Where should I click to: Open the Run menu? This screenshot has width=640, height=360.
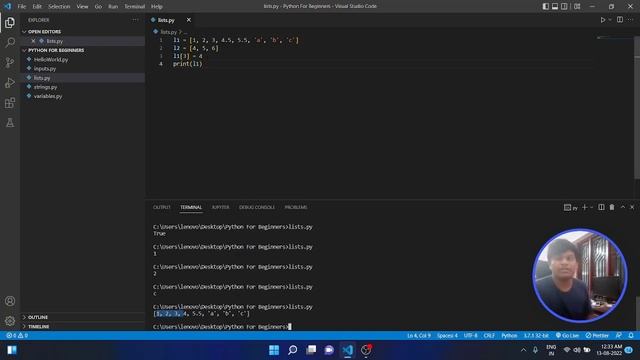[x=113, y=7]
